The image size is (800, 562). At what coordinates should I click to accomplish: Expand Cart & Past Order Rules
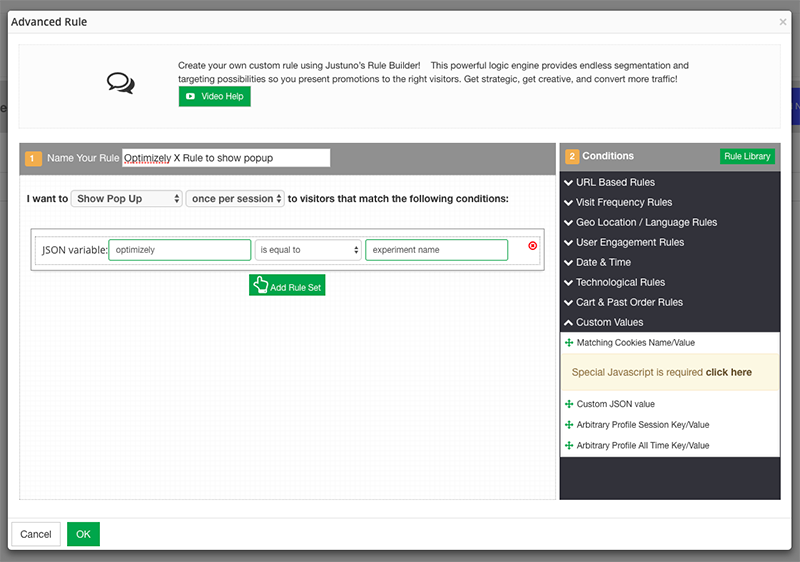pos(629,302)
